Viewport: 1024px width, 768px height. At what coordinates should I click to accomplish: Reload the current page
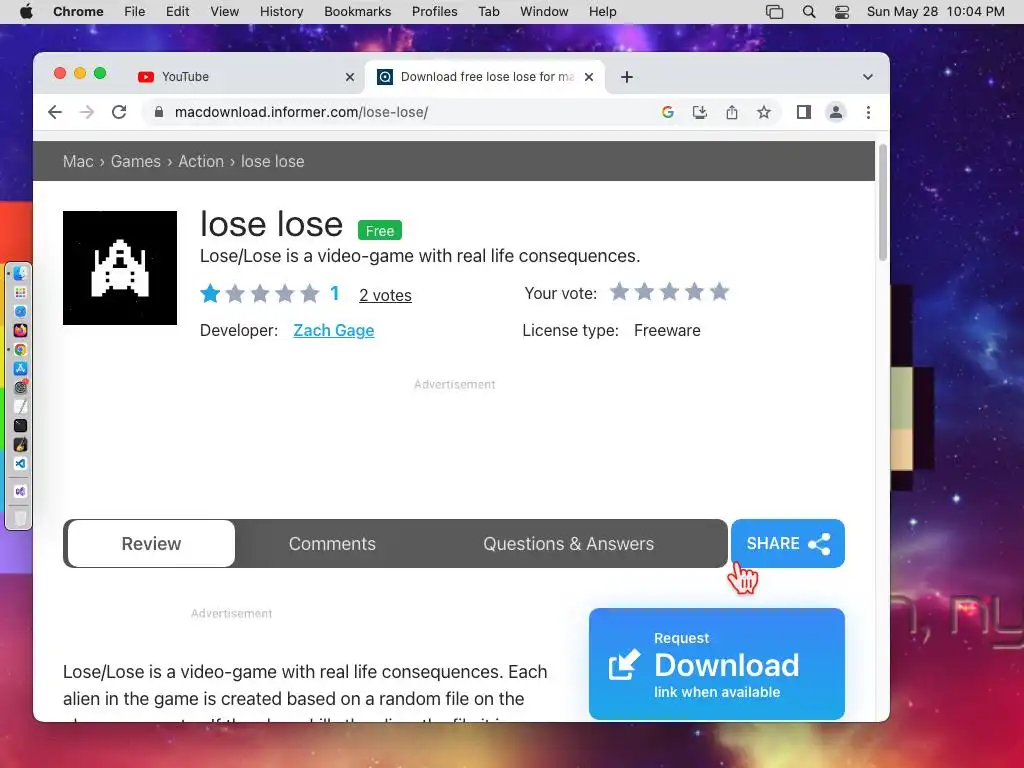tap(119, 112)
